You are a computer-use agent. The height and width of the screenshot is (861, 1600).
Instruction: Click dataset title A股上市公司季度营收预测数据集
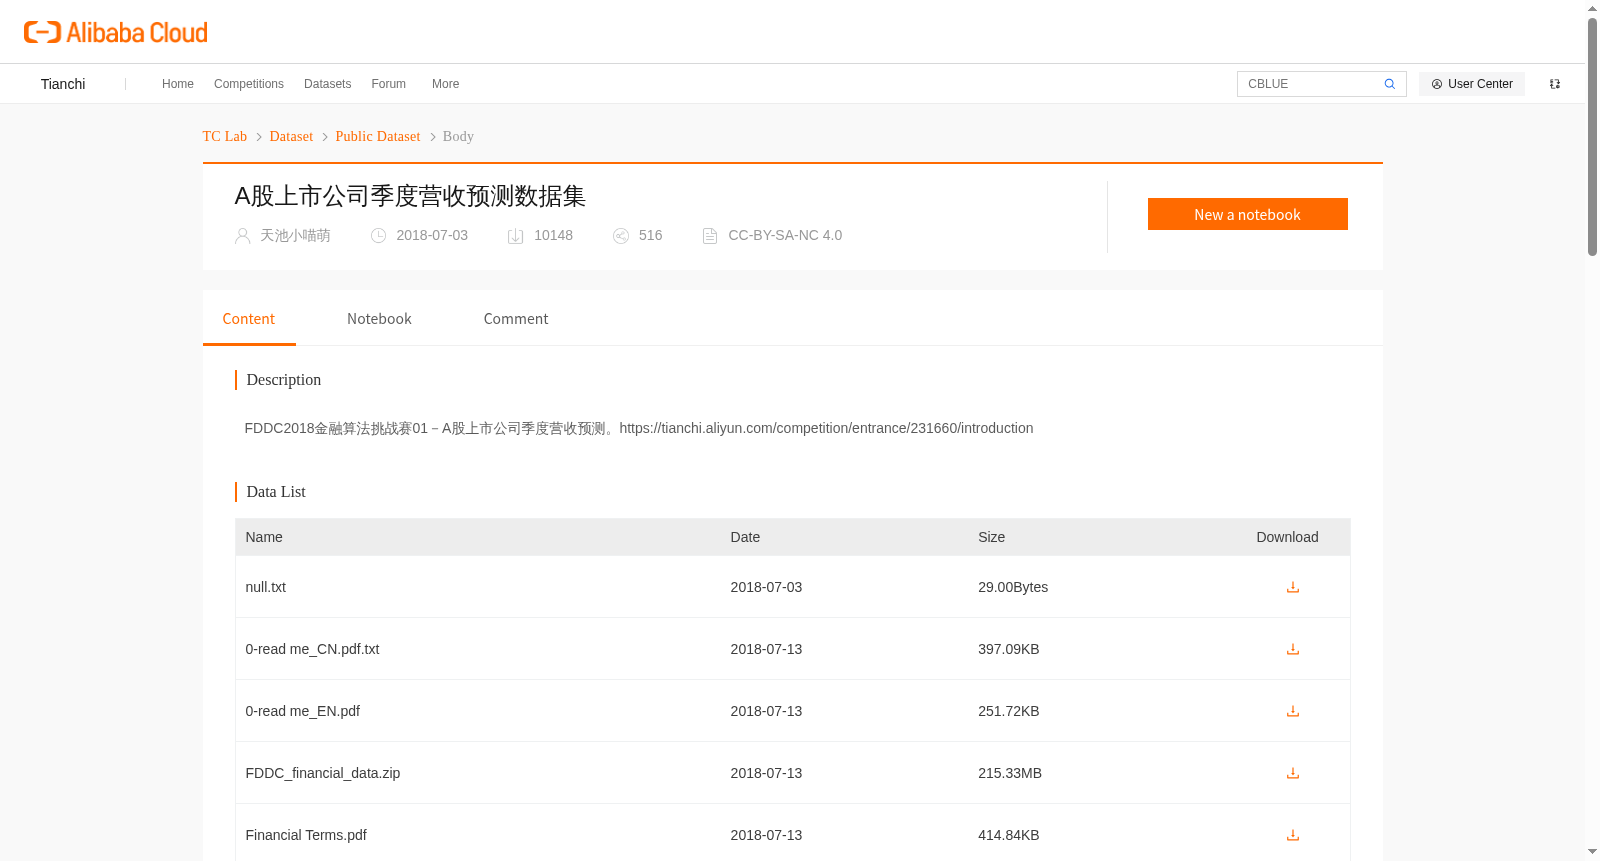(x=410, y=196)
